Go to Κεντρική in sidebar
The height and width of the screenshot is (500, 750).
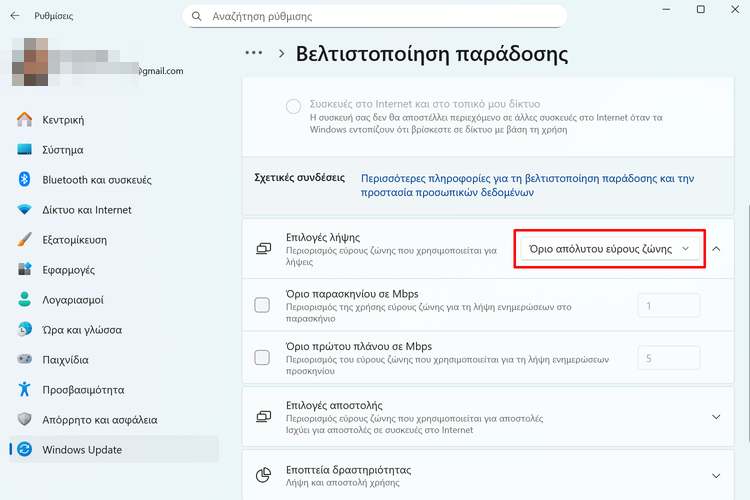tap(62, 120)
